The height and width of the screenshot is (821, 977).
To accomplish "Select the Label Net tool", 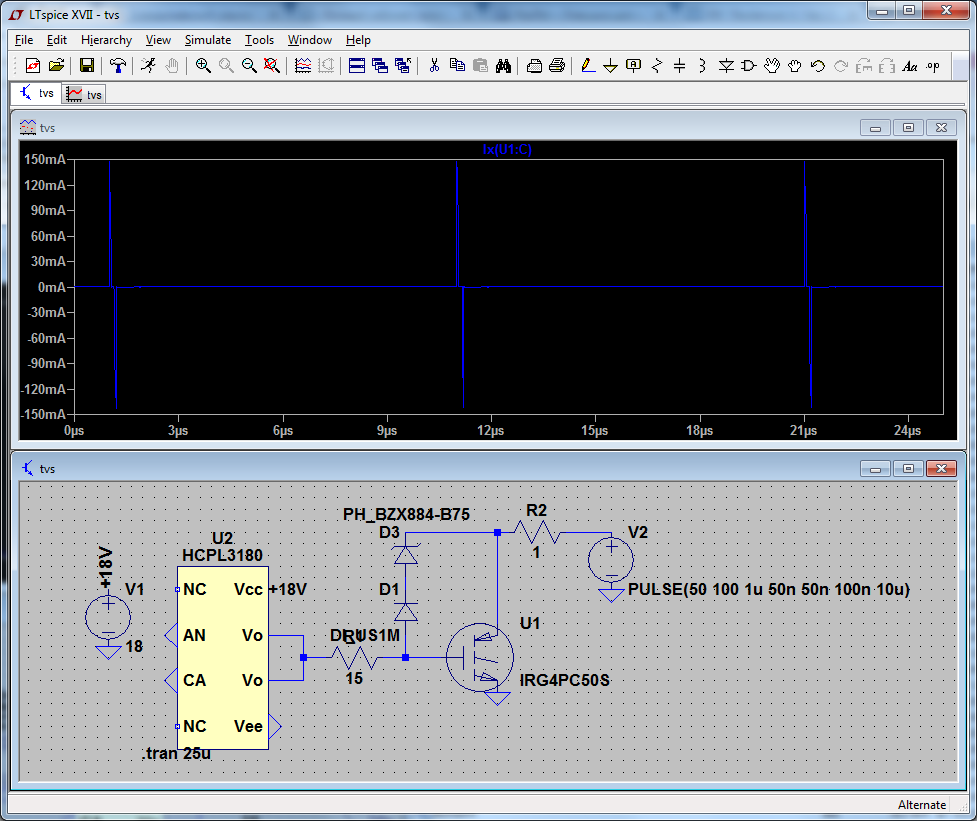I will (633, 66).
